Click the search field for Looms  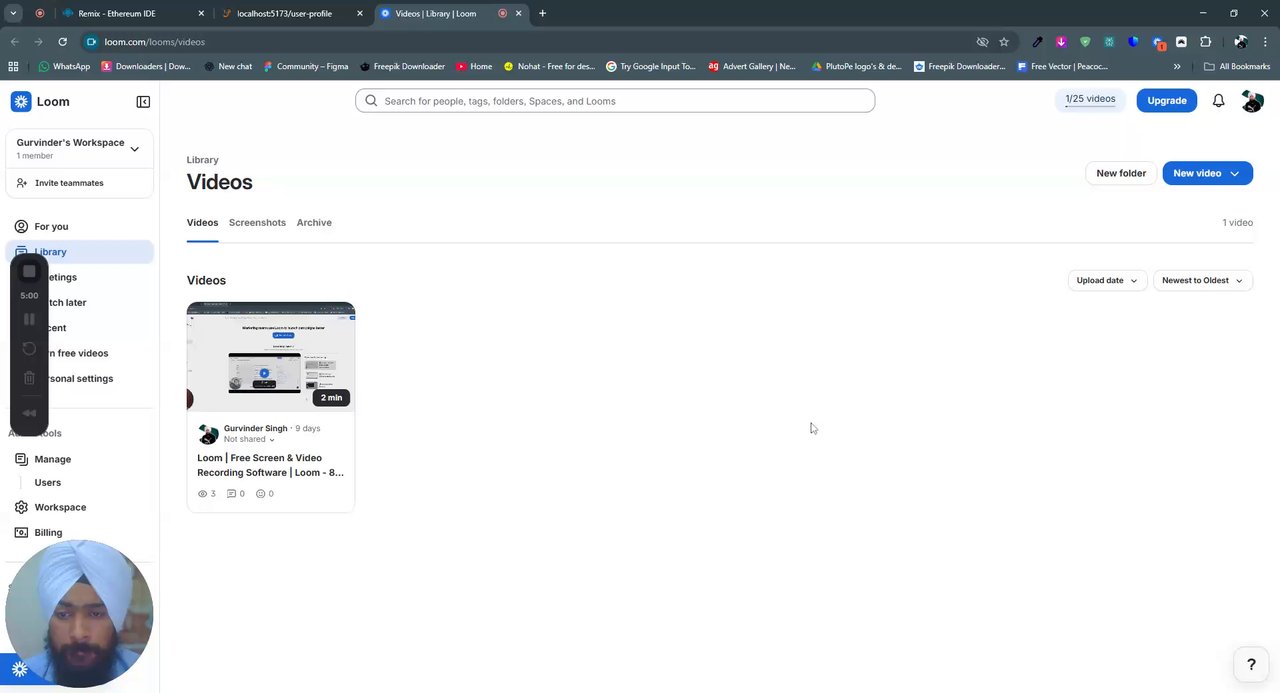pos(615,101)
